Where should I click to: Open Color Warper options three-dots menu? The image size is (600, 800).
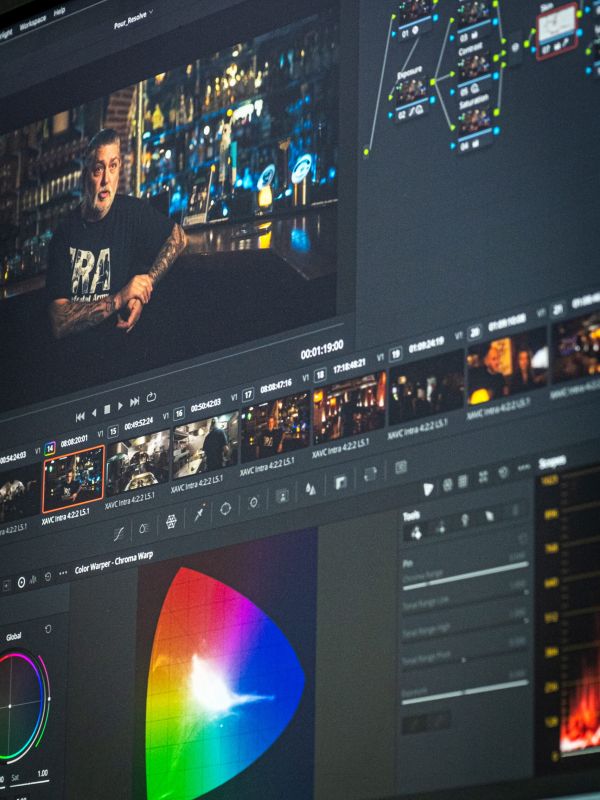point(63,573)
